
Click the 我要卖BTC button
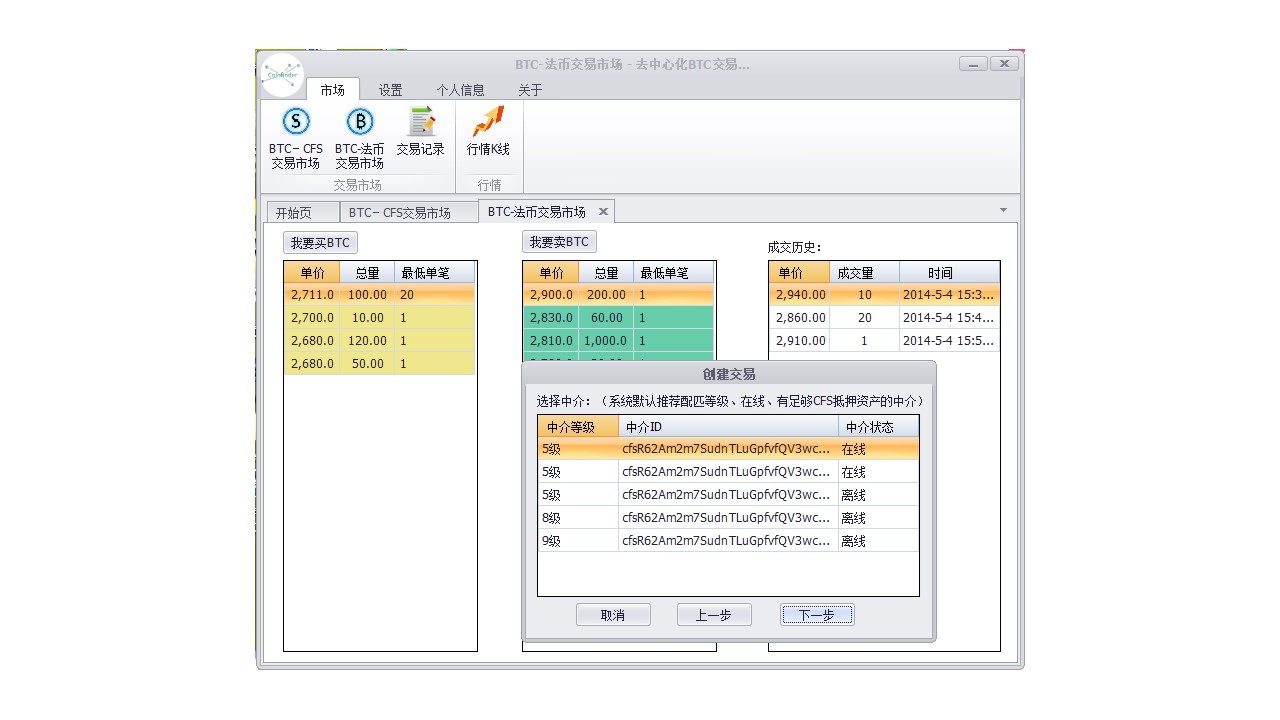[559, 242]
